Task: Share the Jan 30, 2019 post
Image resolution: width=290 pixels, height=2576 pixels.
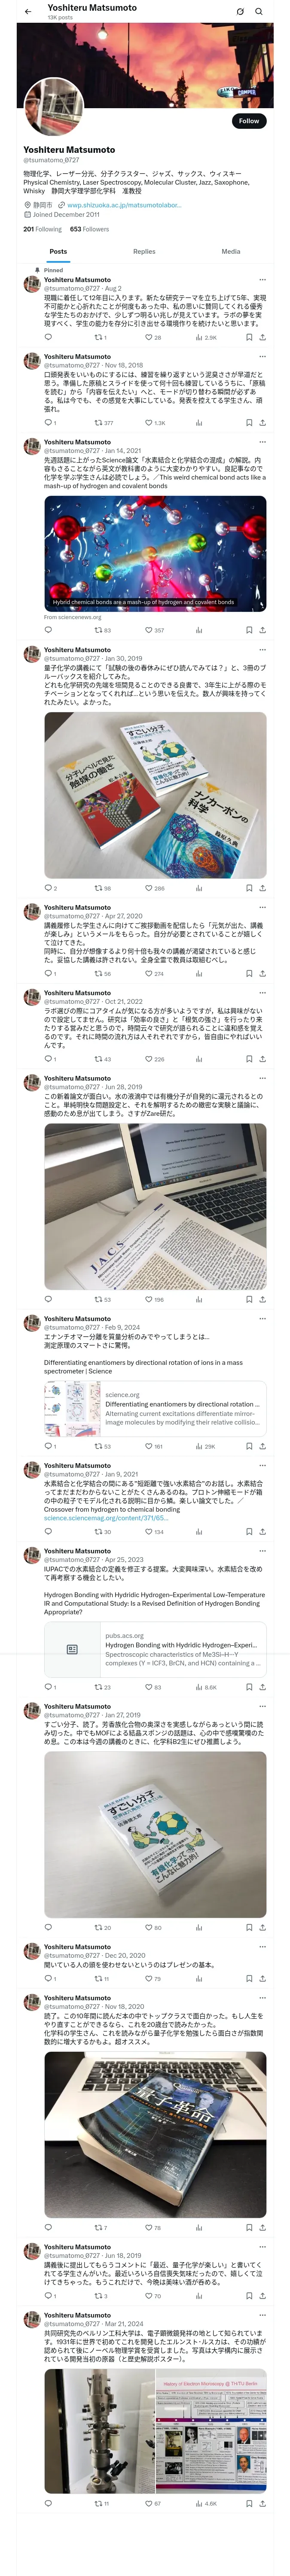Action: pos(262,888)
